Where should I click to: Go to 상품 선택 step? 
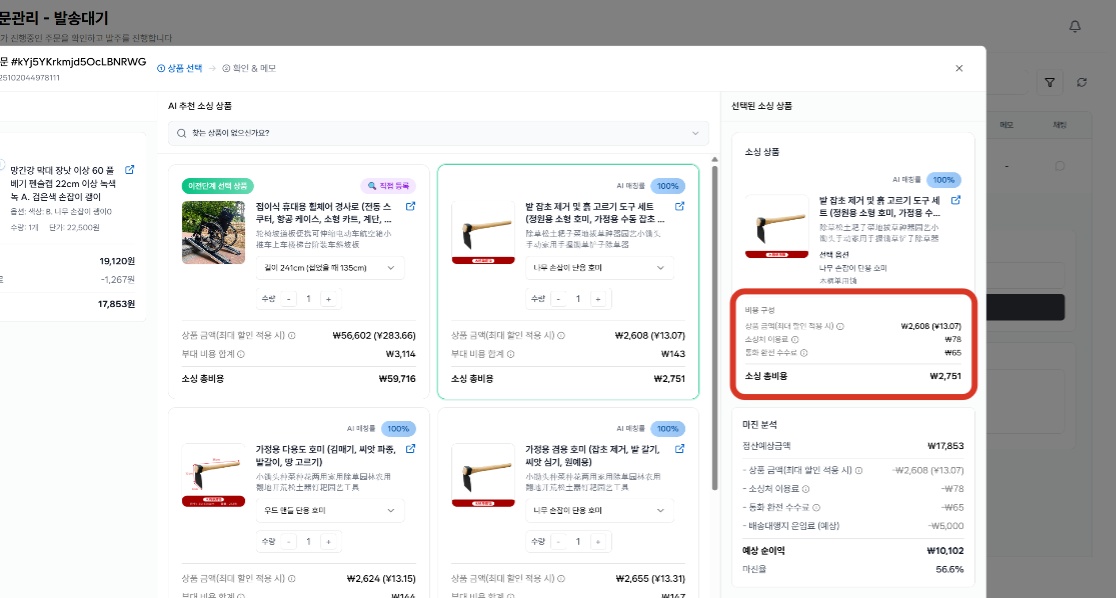pyautogui.click(x=179, y=68)
